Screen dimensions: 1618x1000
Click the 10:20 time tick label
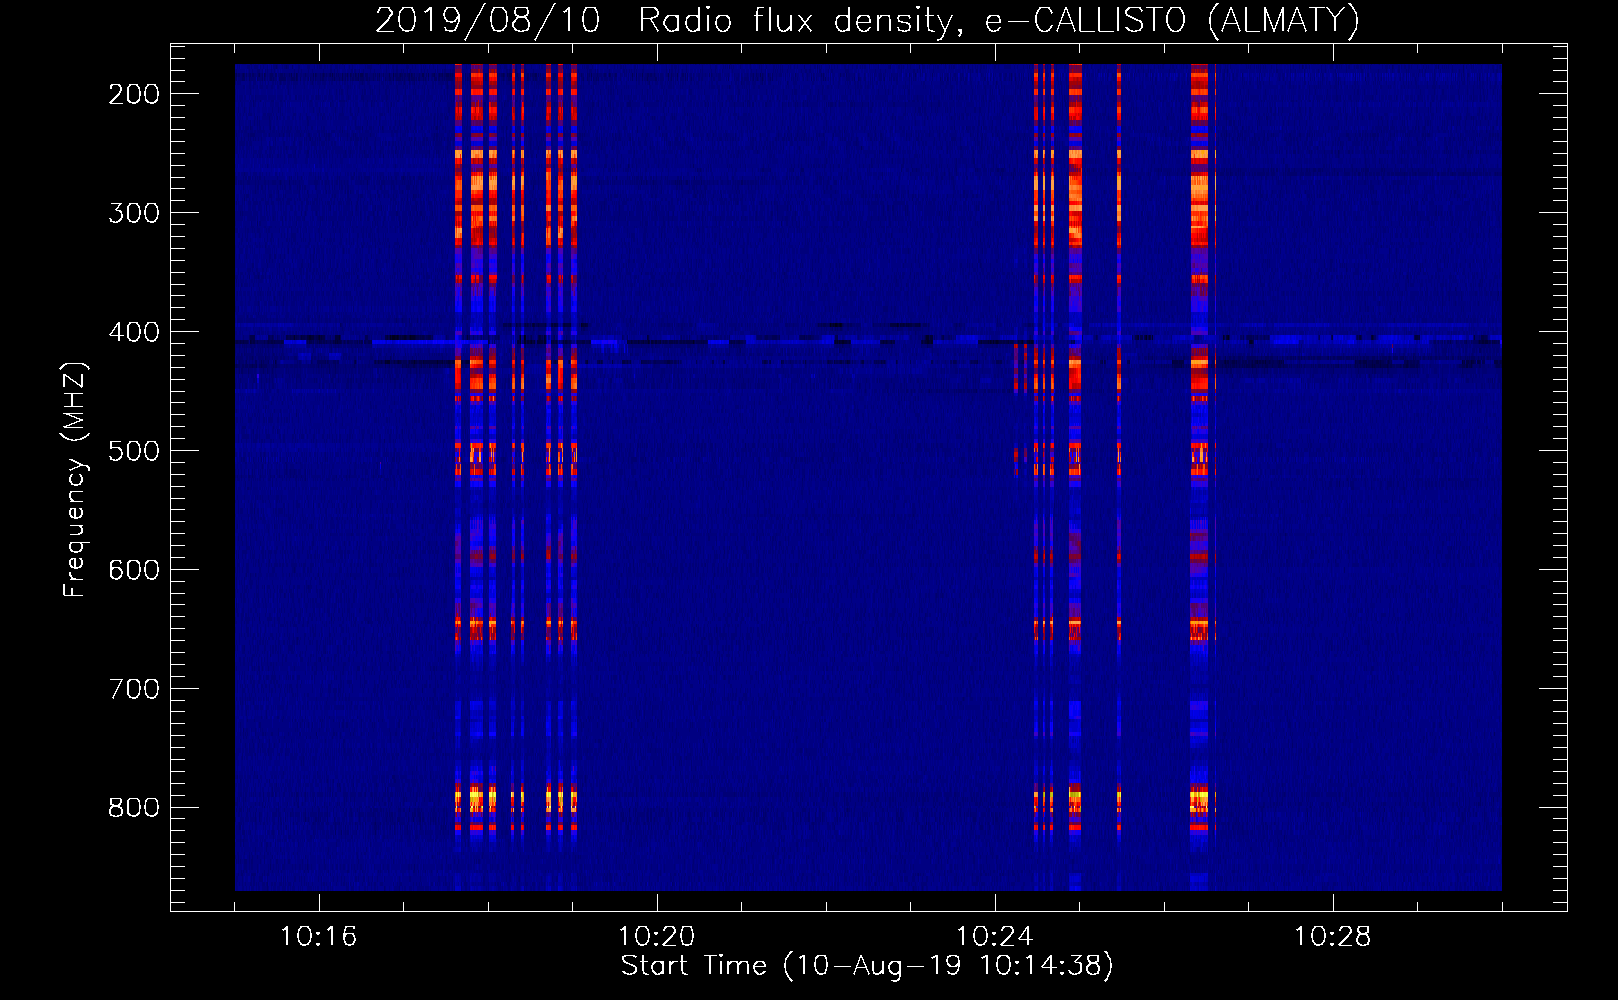pyautogui.click(x=656, y=937)
